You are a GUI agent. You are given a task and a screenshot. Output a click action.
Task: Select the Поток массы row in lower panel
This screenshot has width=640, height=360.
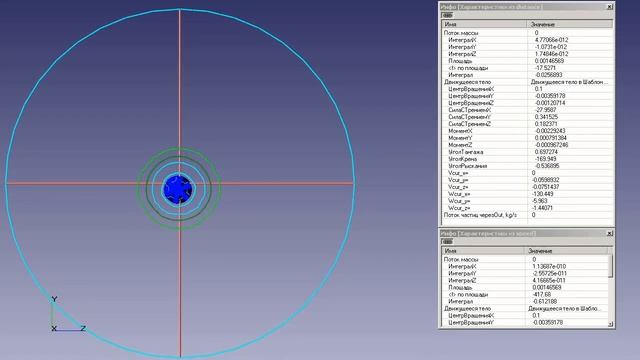[525, 259]
